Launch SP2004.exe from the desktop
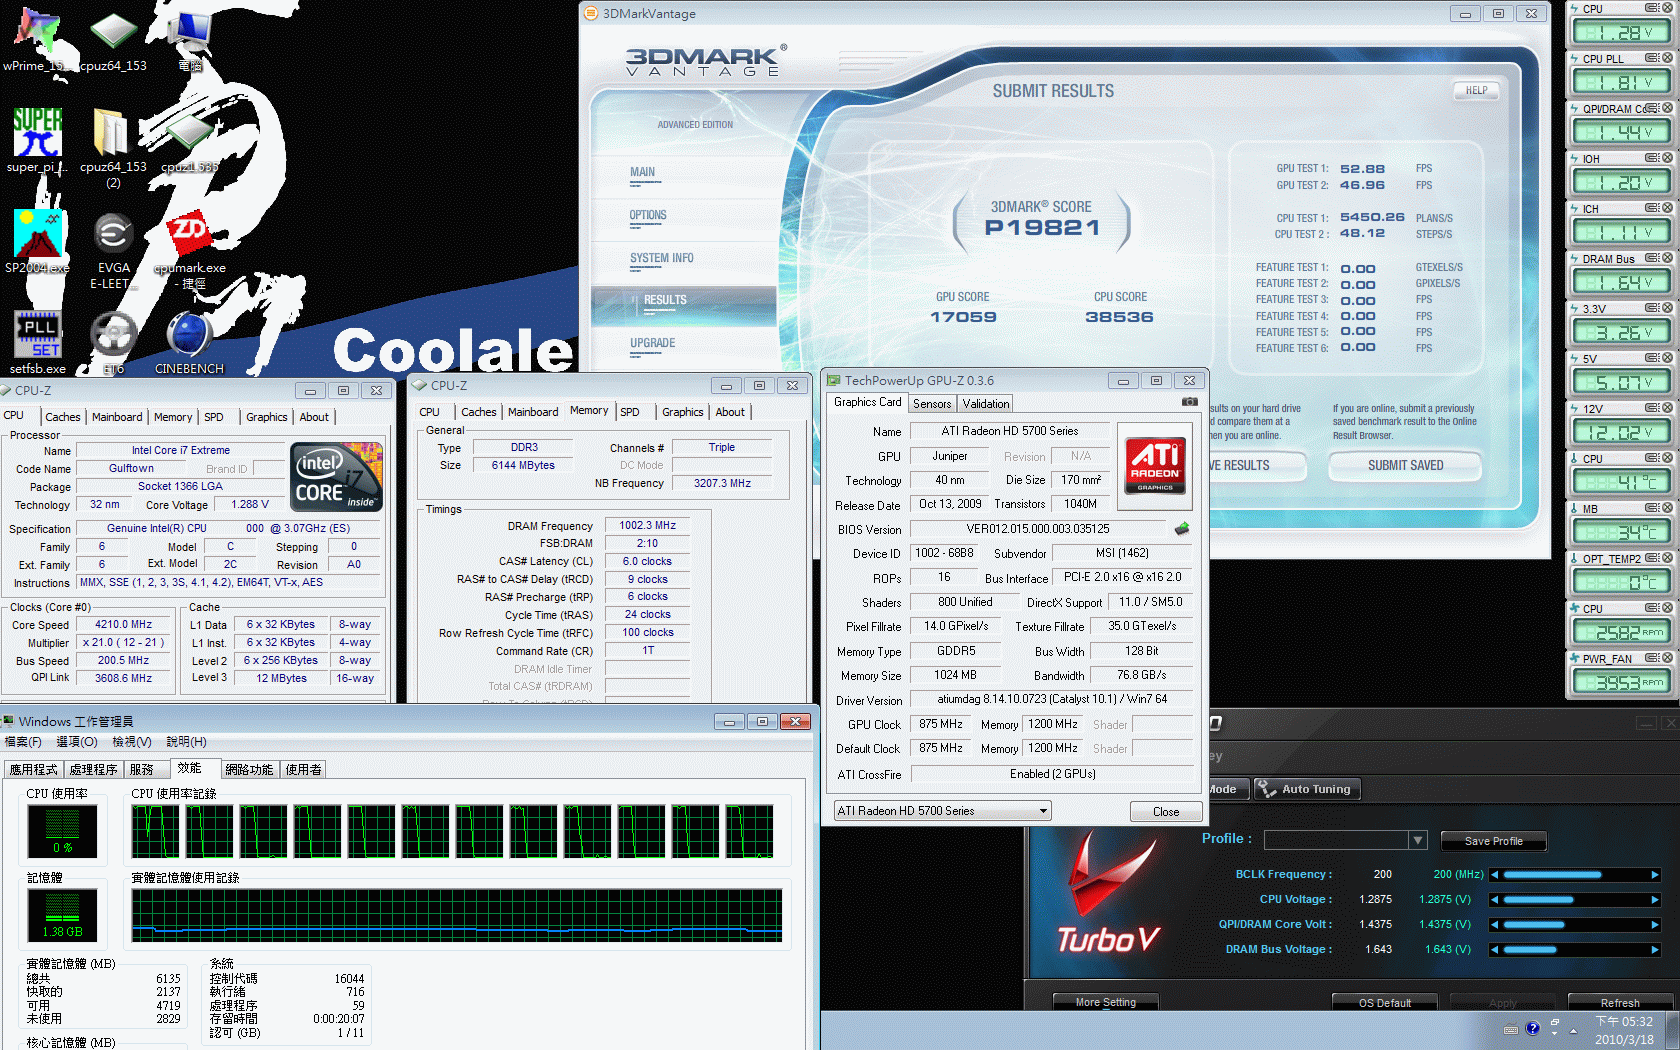The image size is (1680, 1050). click(x=37, y=241)
